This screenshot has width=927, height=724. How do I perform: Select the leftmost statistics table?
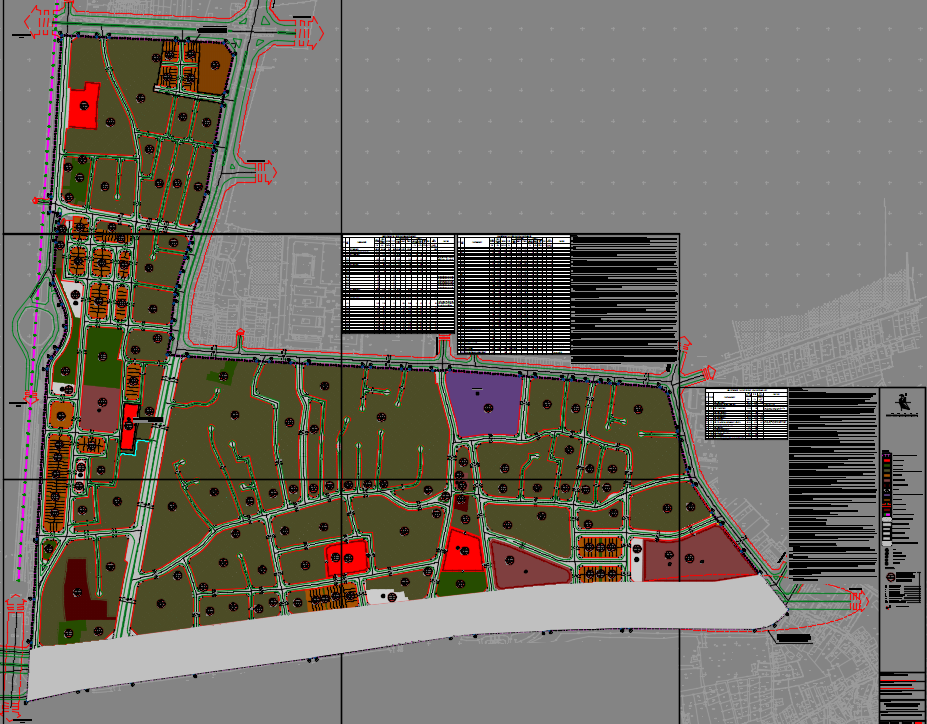click(x=398, y=285)
